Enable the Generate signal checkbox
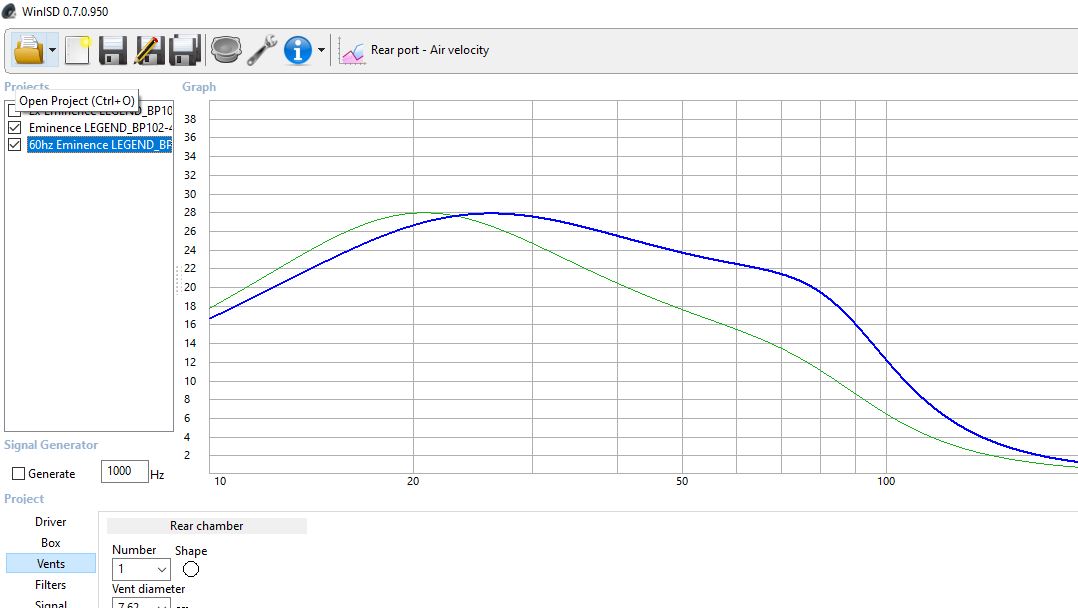The width and height of the screenshot is (1078, 608). click(x=19, y=474)
